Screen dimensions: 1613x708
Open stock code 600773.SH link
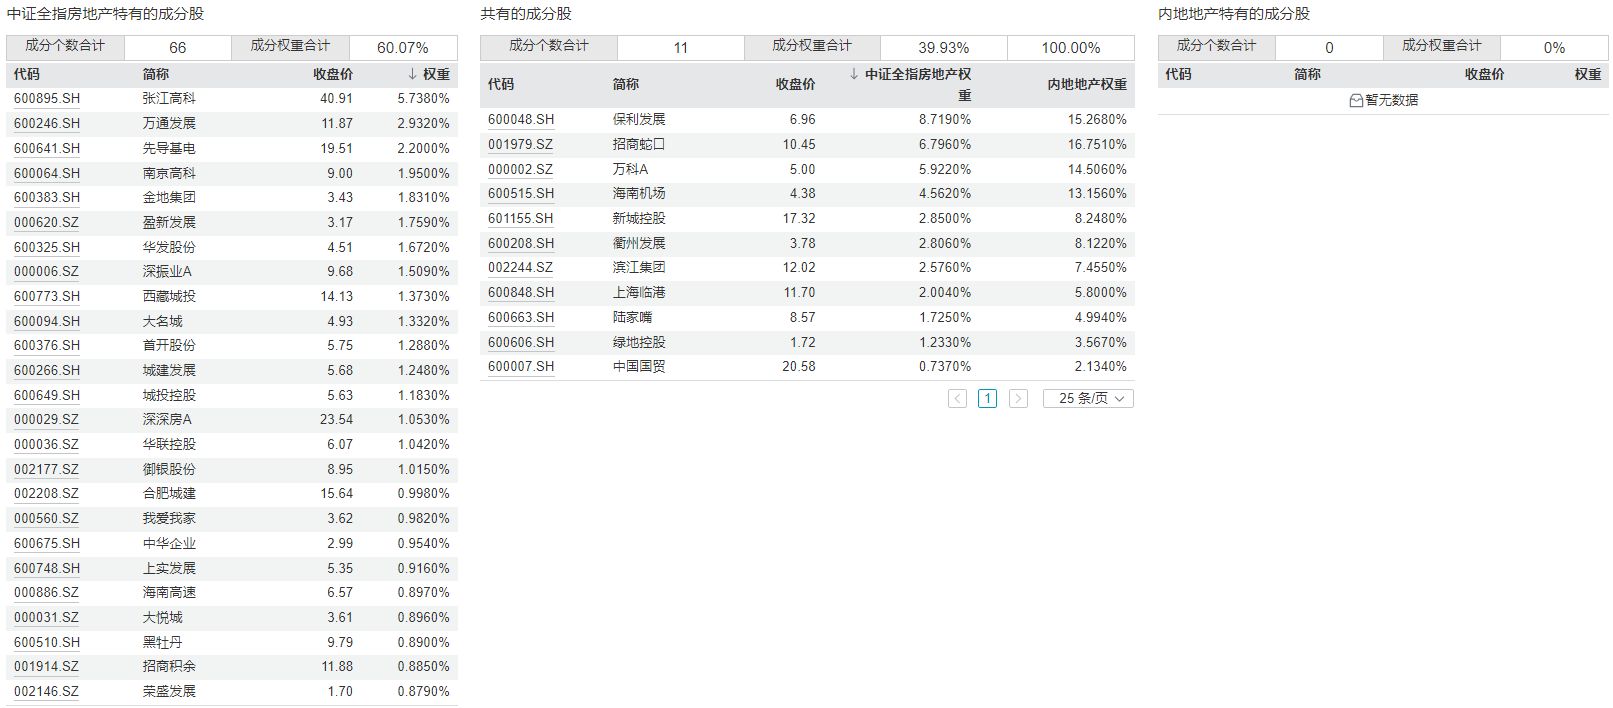click(47, 296)
